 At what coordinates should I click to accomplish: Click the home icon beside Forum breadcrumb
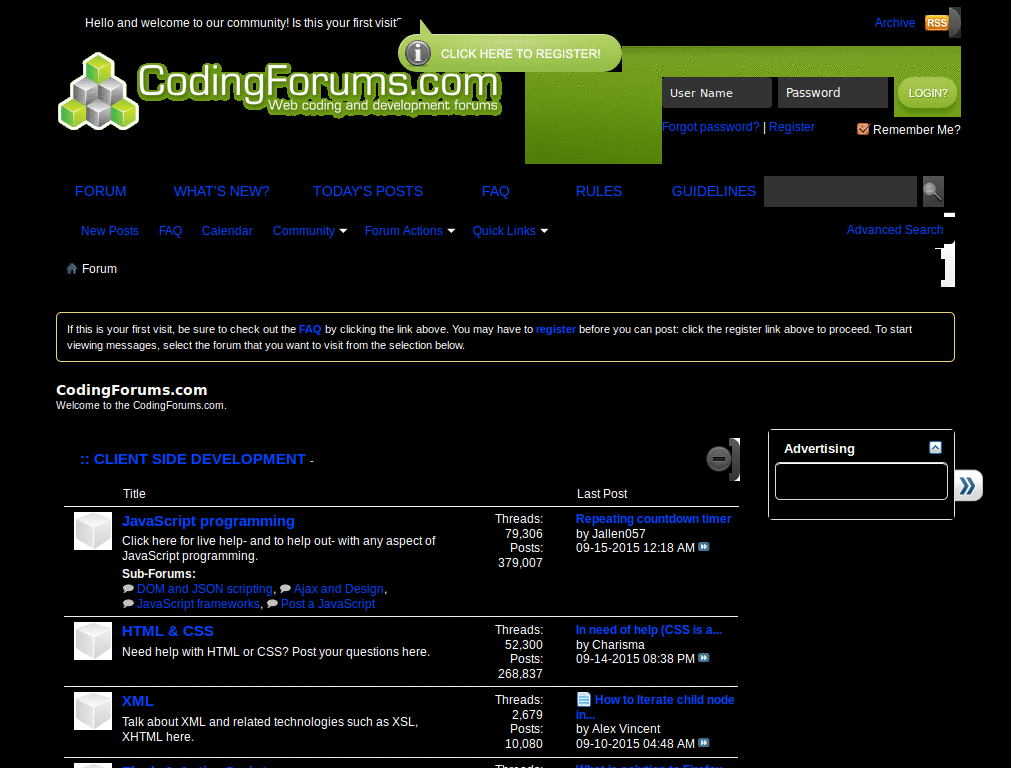(72, 268)
